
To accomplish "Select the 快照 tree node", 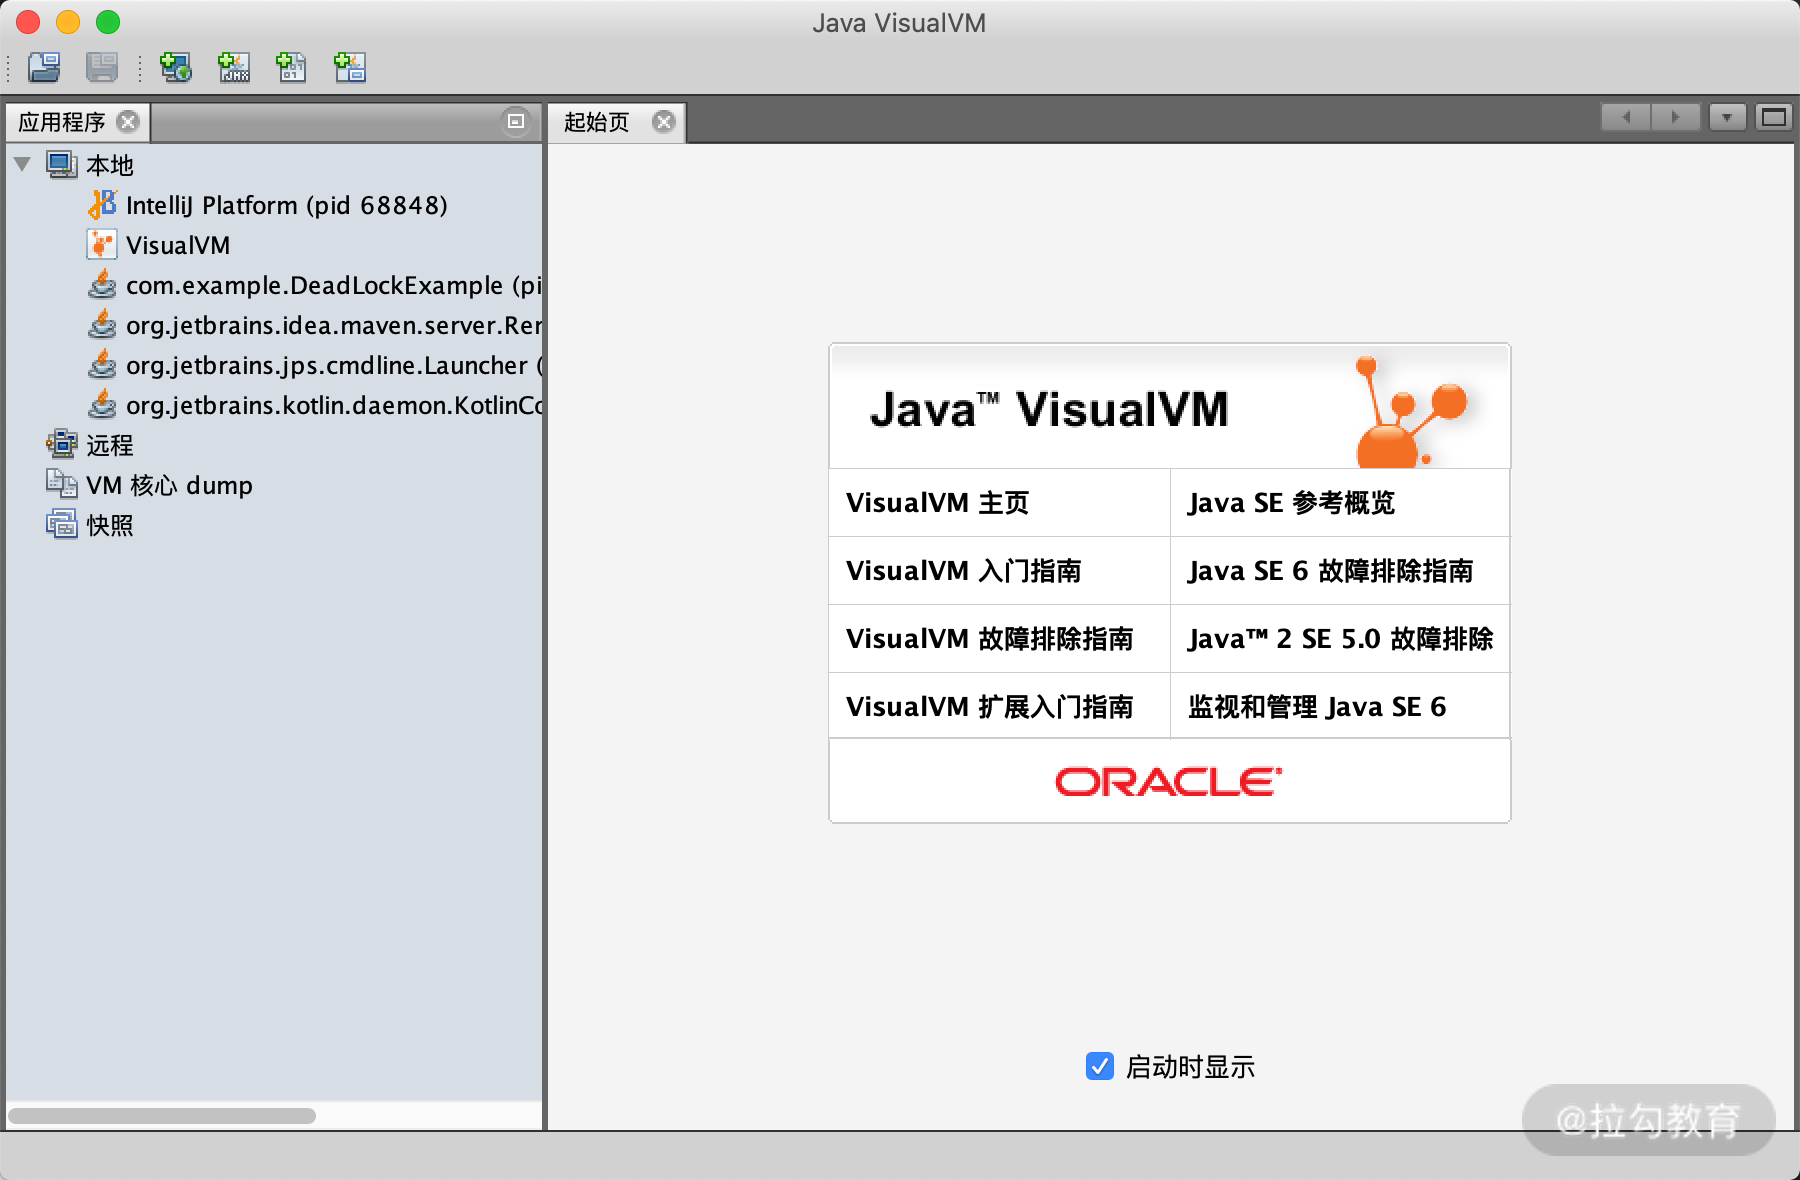I will 109,525.
